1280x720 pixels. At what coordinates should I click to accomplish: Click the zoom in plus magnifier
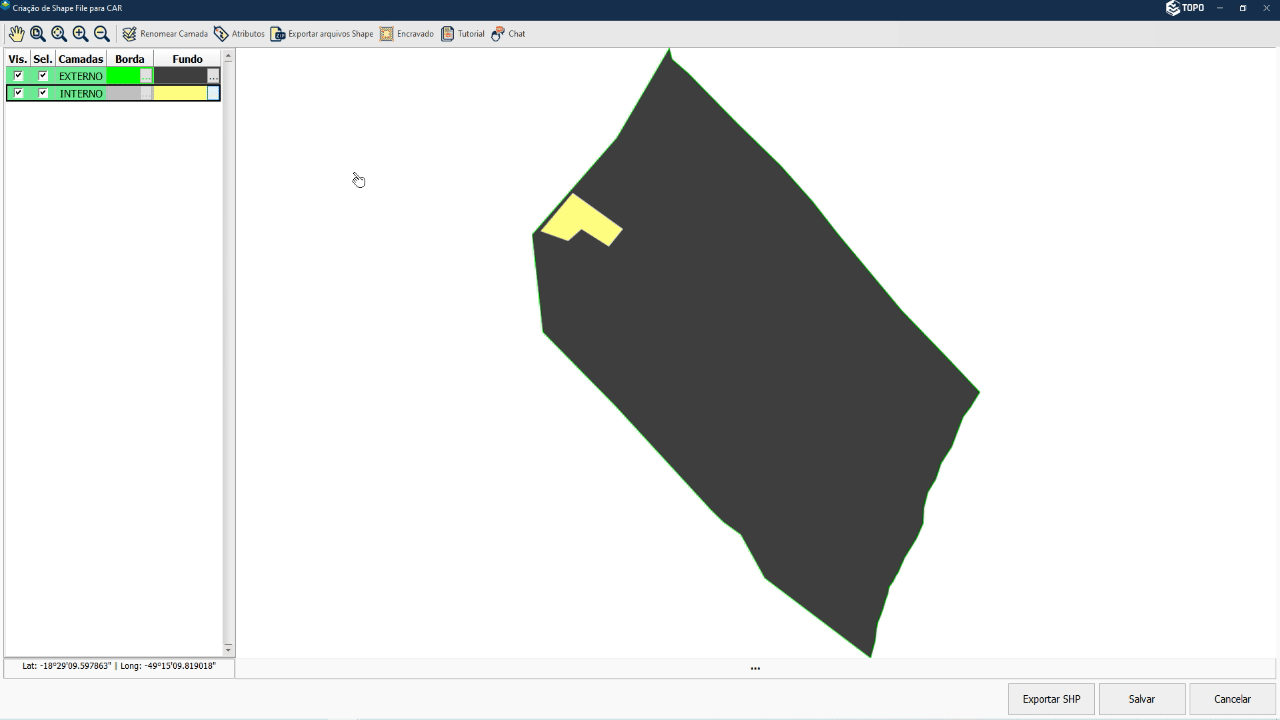[80, 34]
